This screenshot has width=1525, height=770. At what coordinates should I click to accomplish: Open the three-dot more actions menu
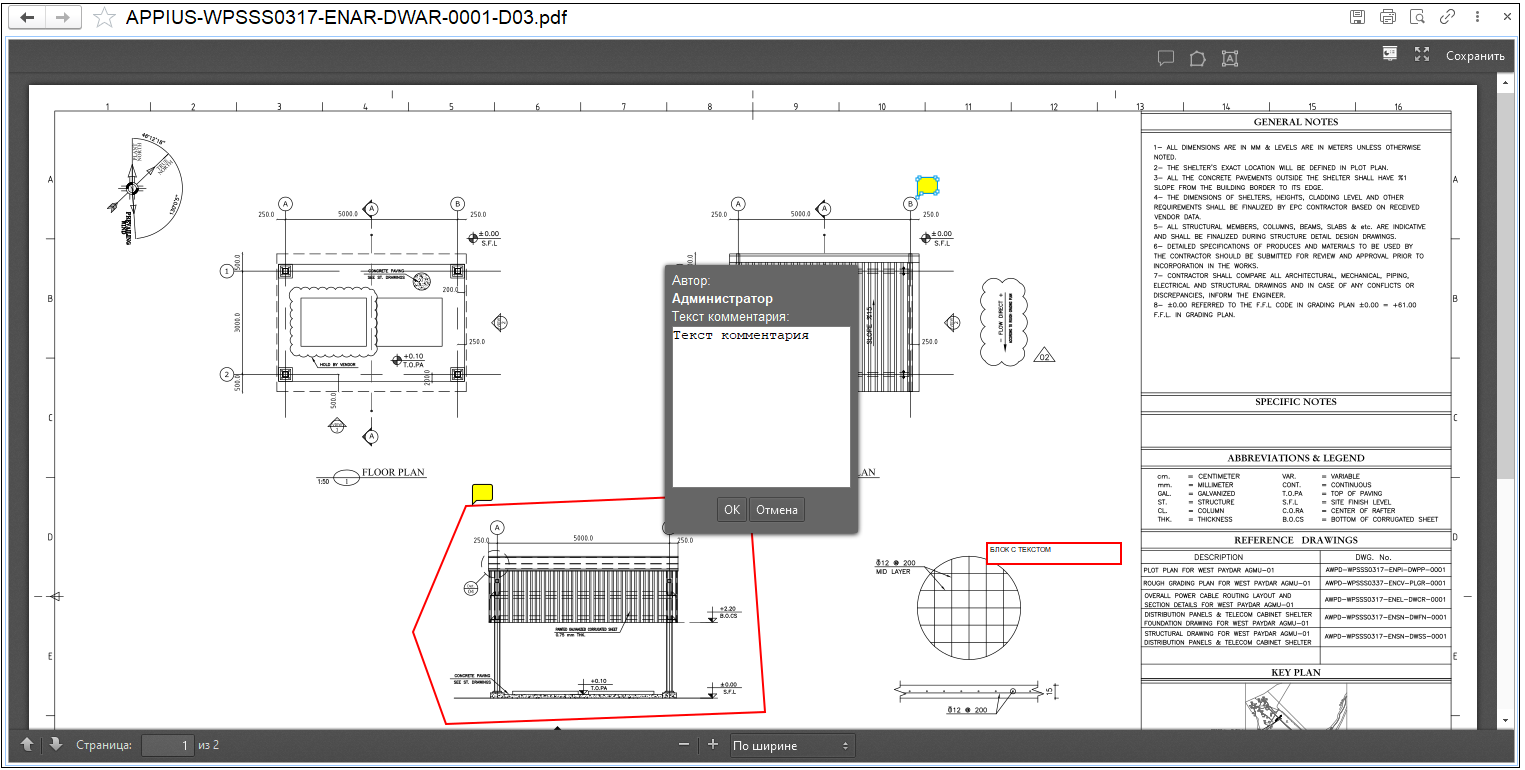click(x=1478, y=17)
